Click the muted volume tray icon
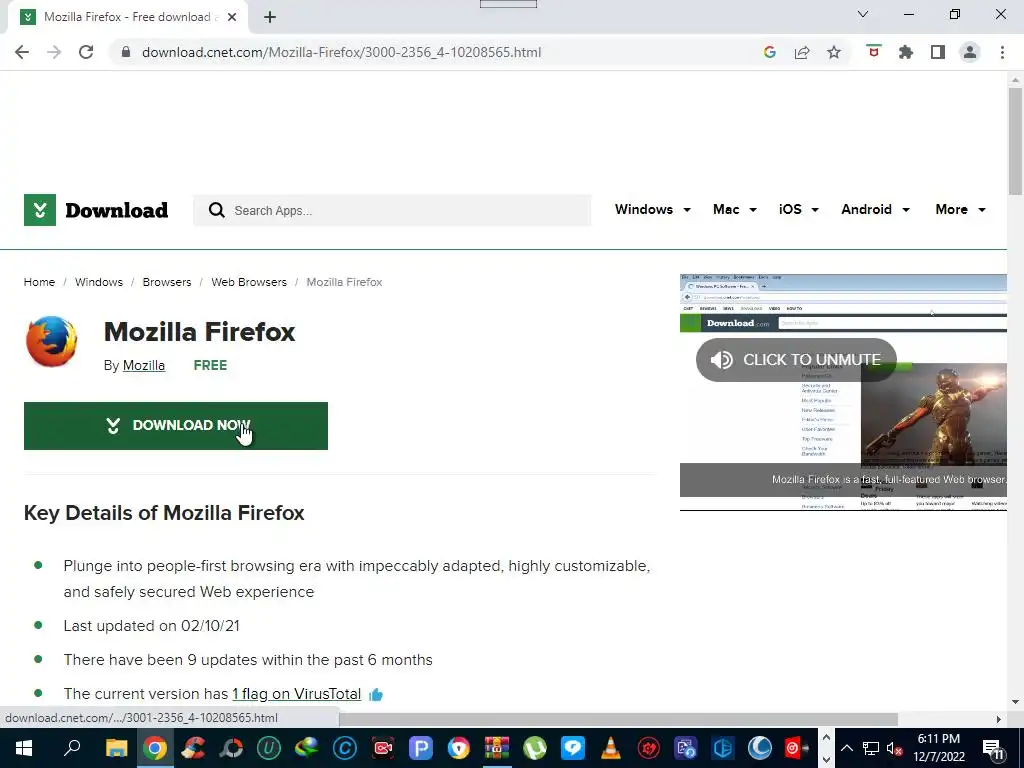Screen dimensions: 1024x768 click(x=894, y=748)
